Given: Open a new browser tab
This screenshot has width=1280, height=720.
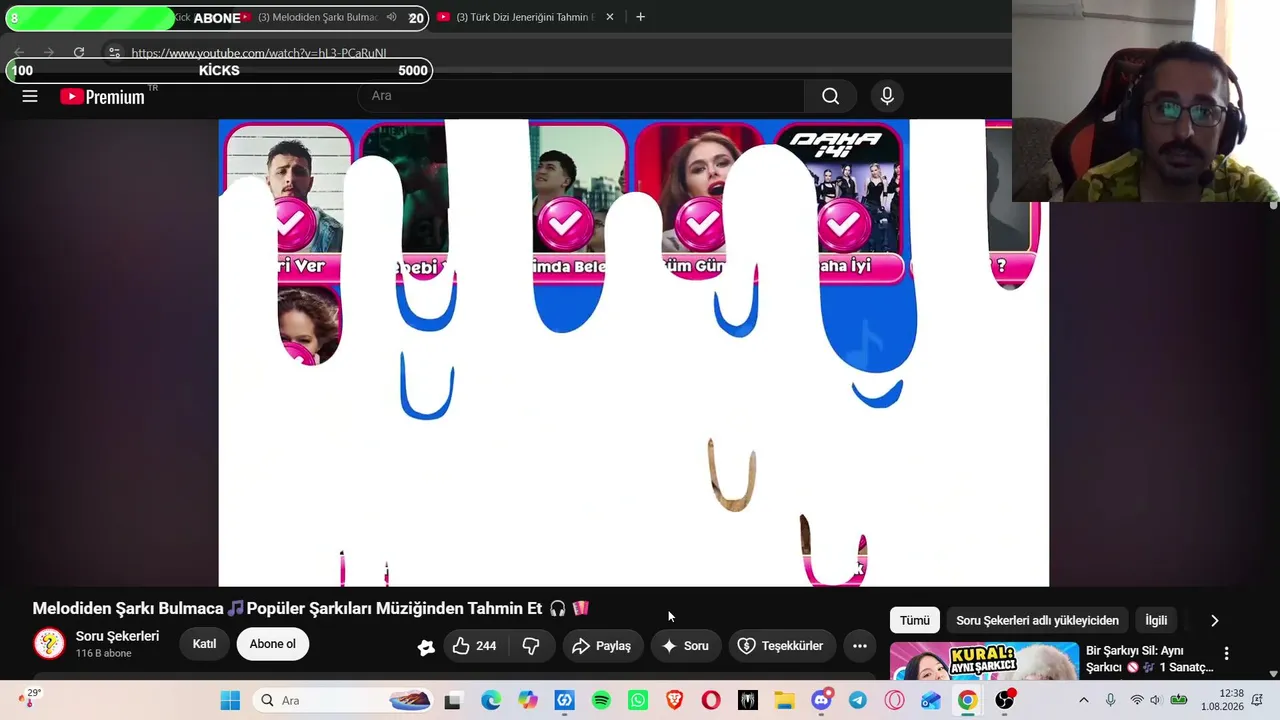Looking at the screenshot, I should pyautogui.click(x=640, y=17).
